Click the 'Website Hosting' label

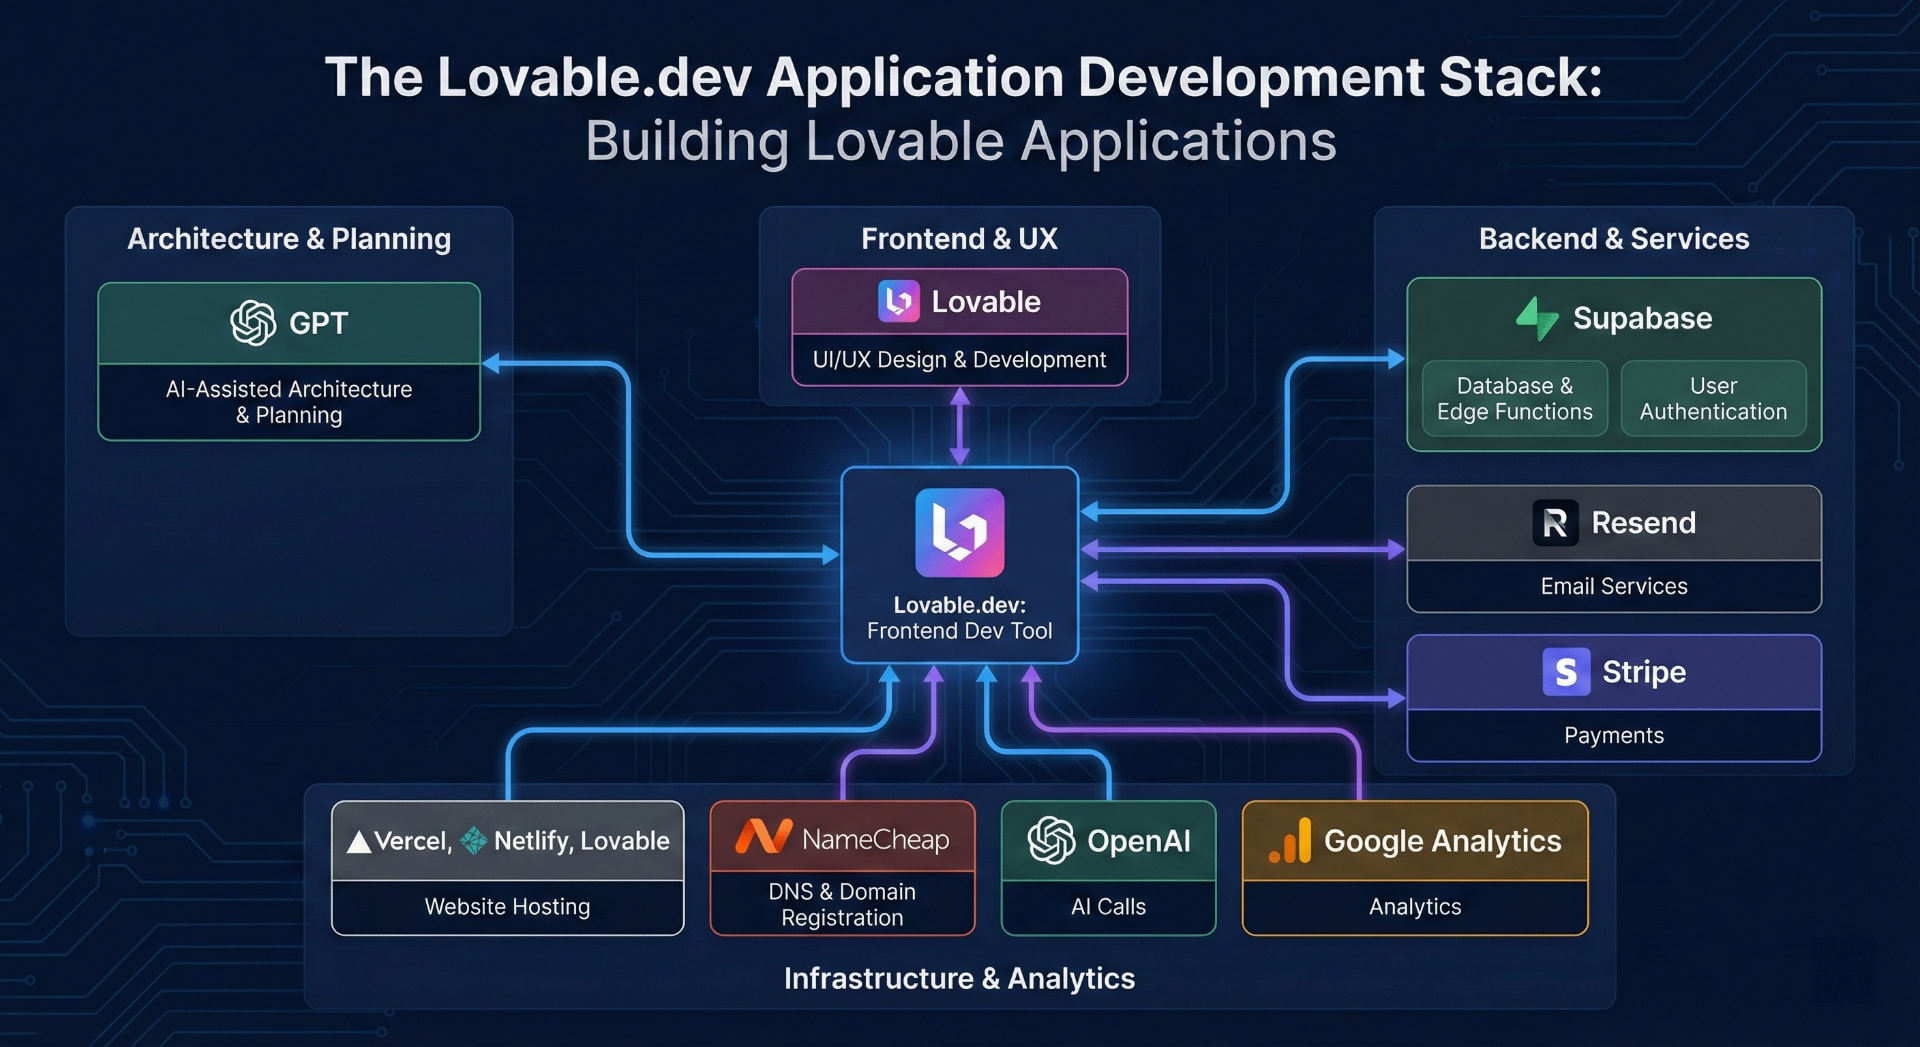[507, 906]
